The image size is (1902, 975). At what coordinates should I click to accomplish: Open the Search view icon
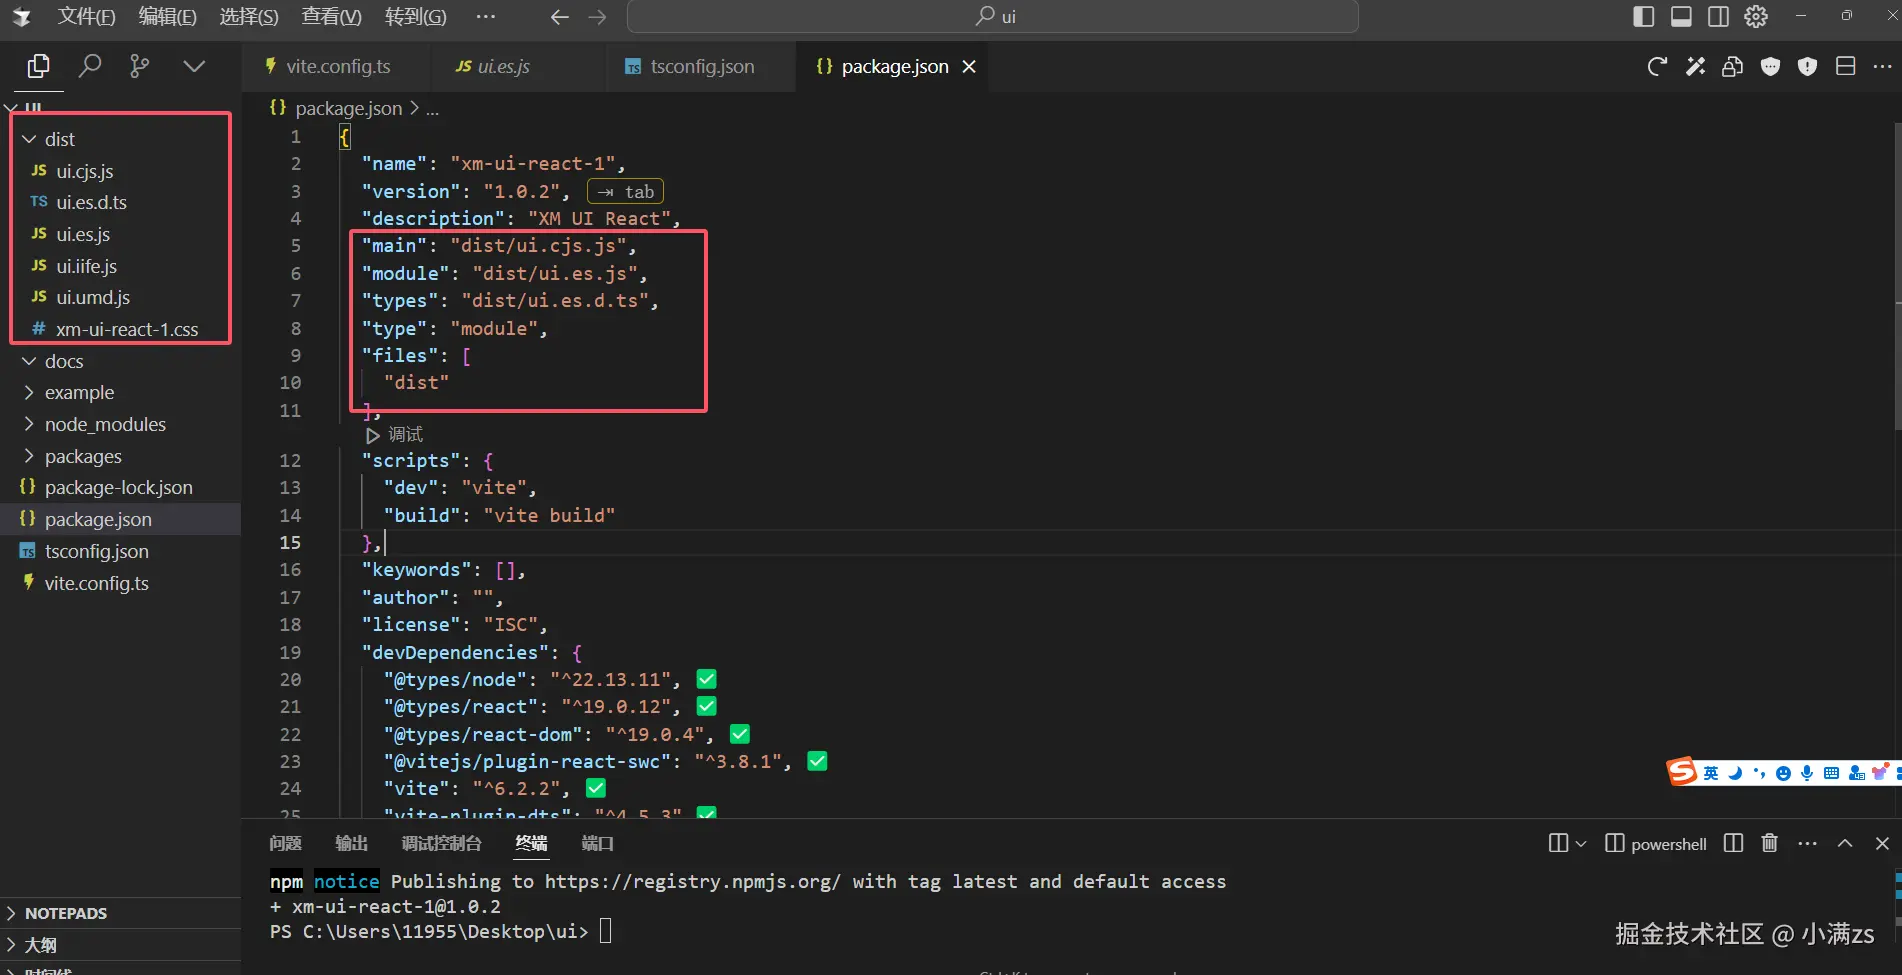click(90, 66)
